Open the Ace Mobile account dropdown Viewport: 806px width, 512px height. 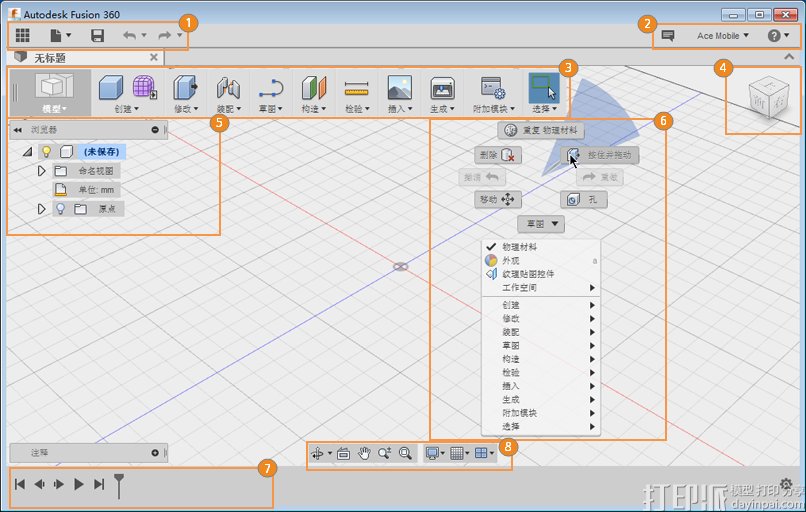click(723, 36)
